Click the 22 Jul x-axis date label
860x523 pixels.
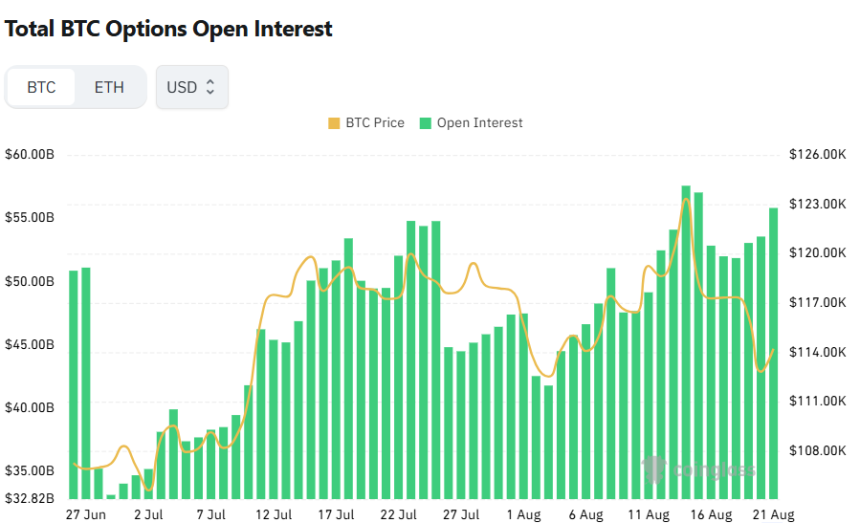pyautogui.click(x=399, y=515)
